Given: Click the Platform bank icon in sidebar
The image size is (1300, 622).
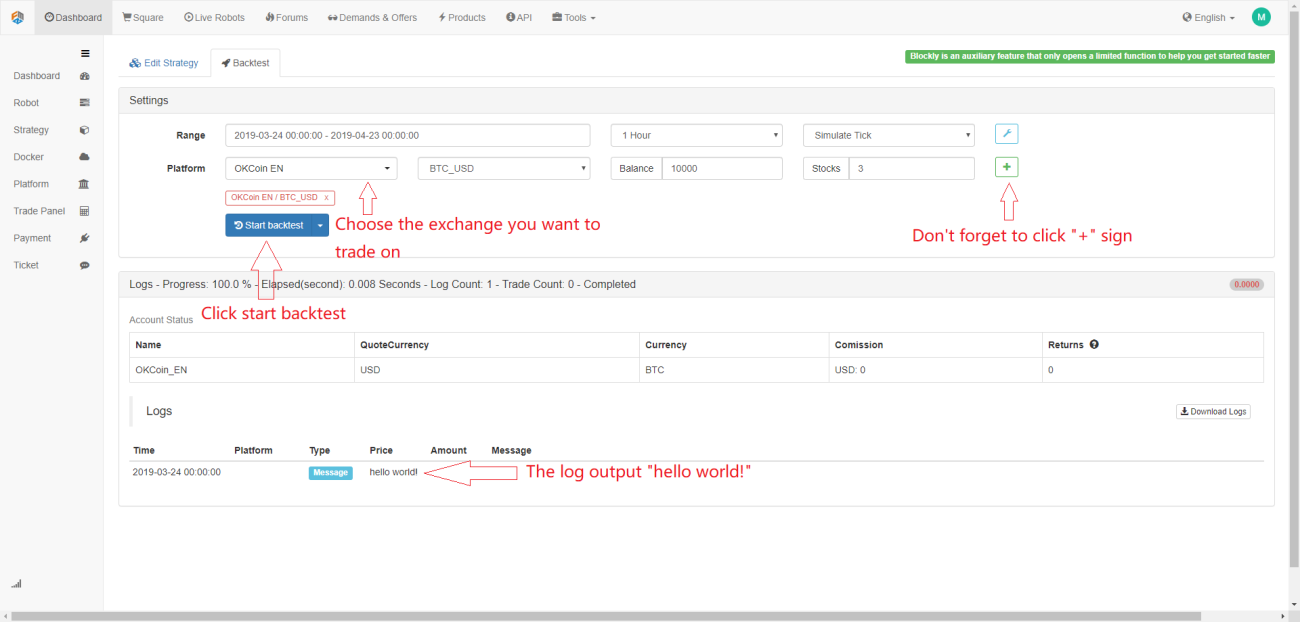Looking at the screenshot, I should coord(84,184).
